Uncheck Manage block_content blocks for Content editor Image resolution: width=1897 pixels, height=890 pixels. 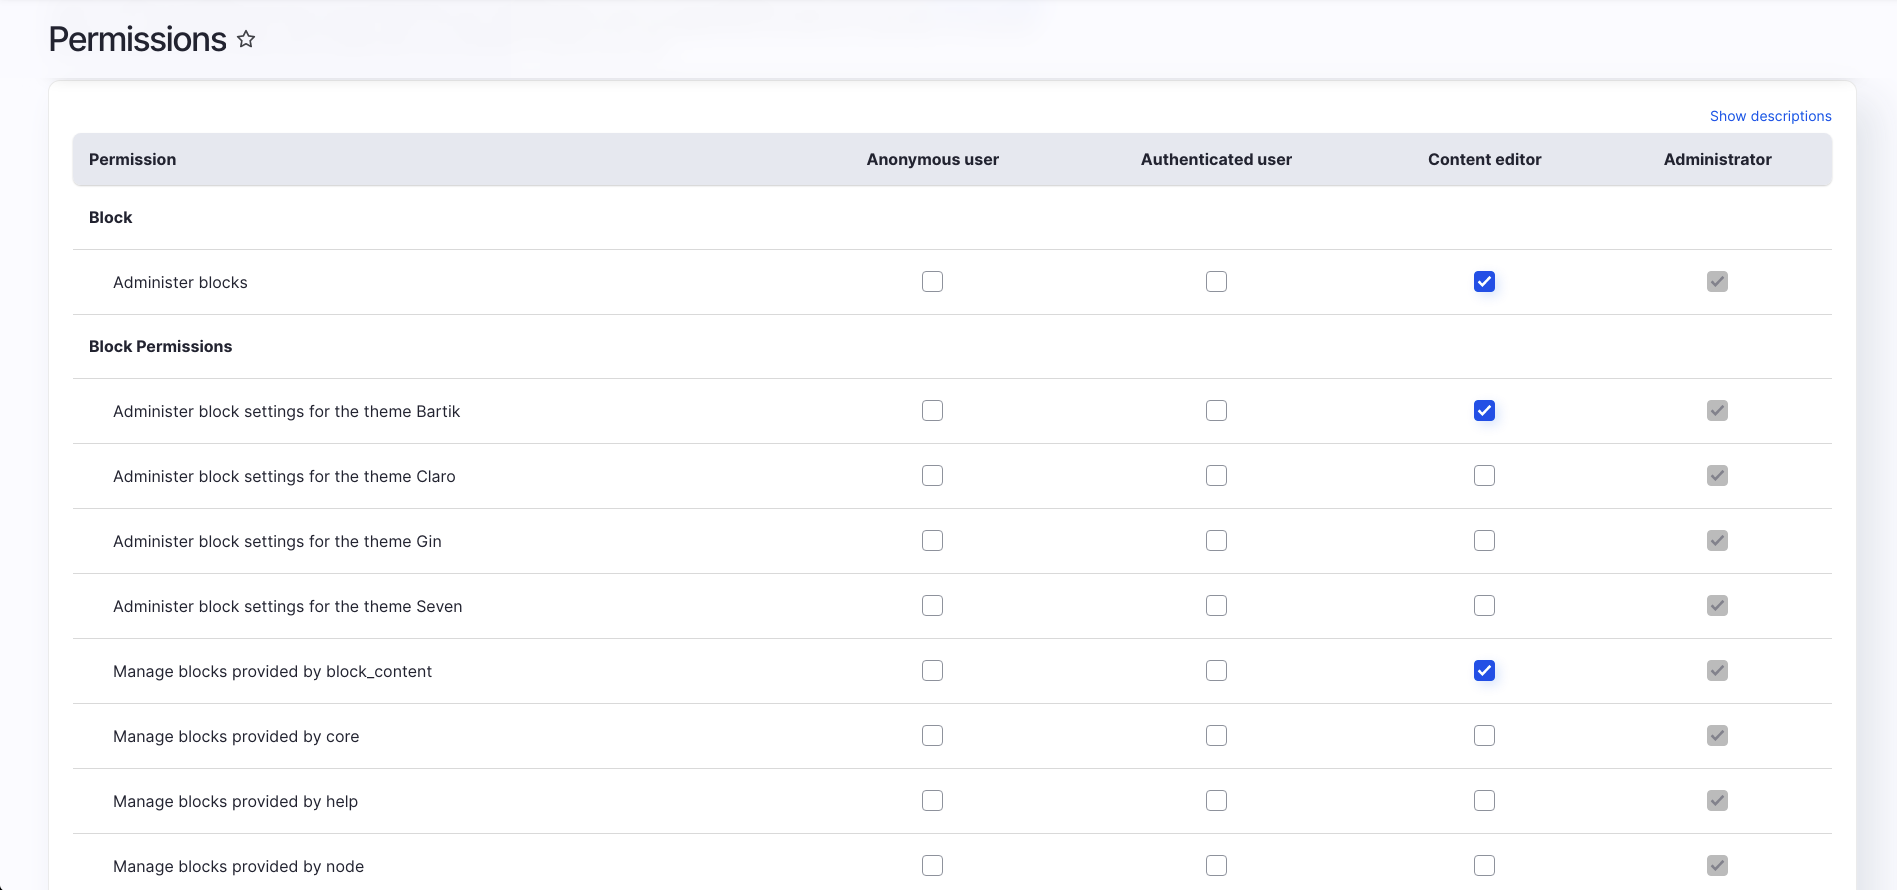click(x=1484, y=671)
